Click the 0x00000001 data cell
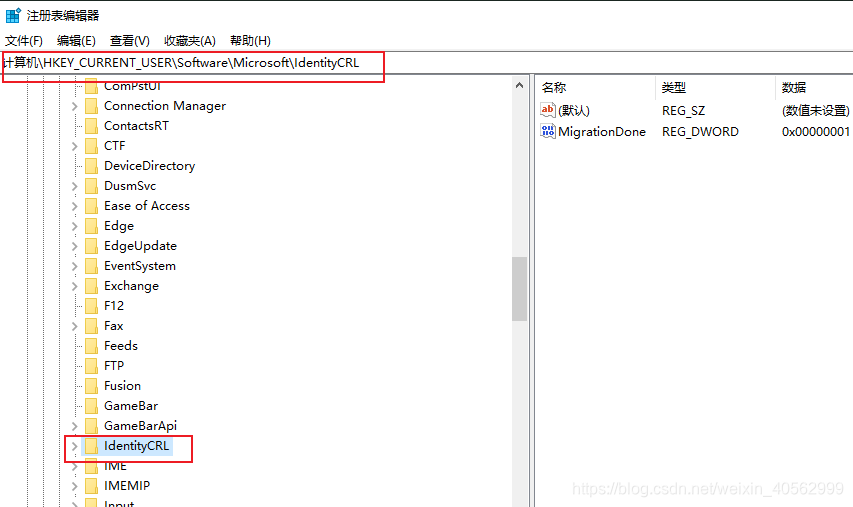The image size is (853, 507). click(815, 132)
